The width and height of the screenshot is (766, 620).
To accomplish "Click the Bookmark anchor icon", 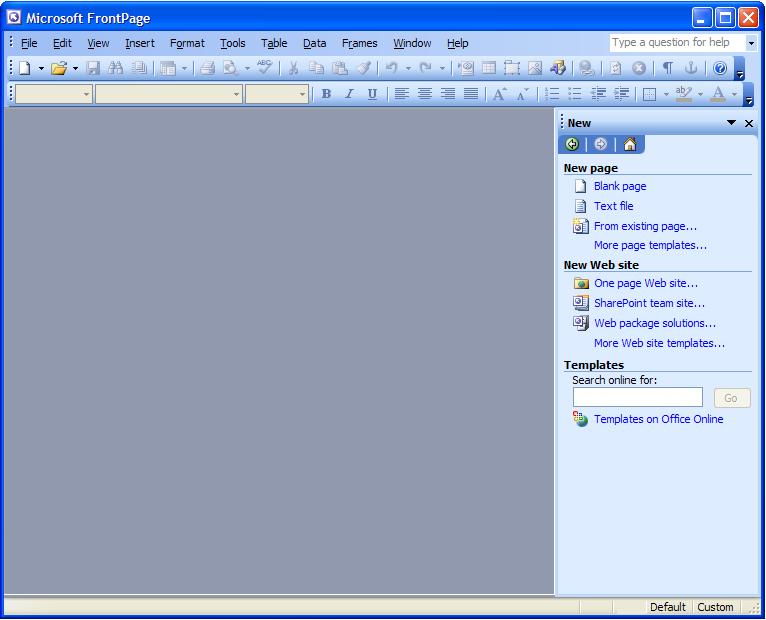I will [690, 68].
